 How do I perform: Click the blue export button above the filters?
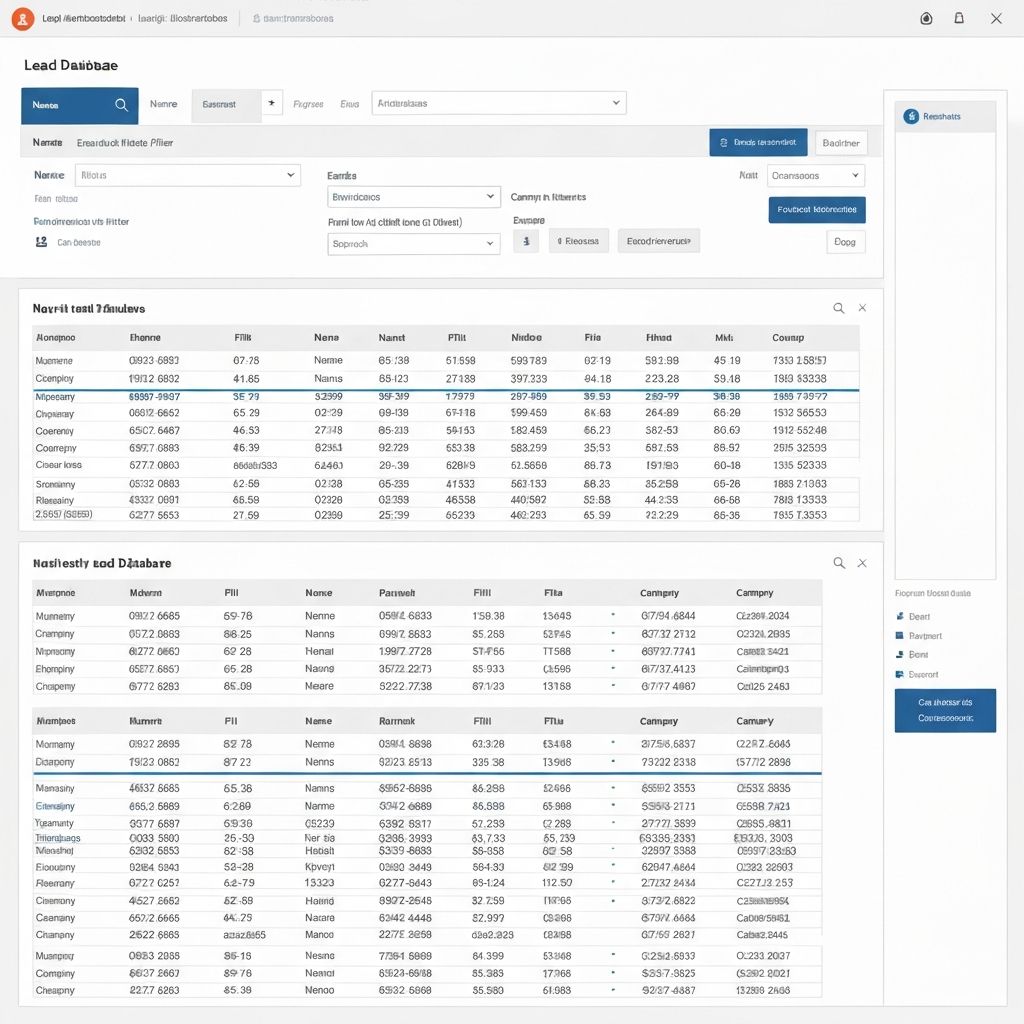pos(758,142)
